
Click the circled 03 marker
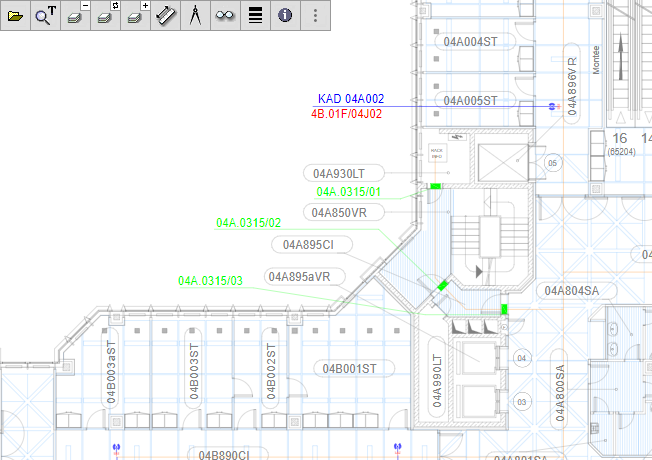coord(522,402)
